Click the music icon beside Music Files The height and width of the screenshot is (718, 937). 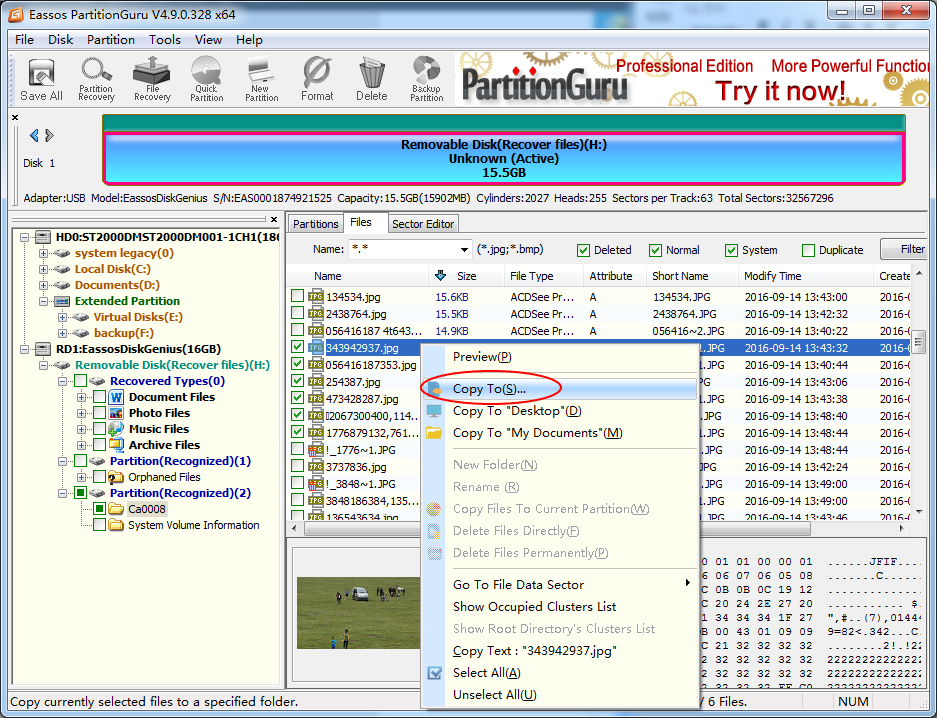pos(116,429)
